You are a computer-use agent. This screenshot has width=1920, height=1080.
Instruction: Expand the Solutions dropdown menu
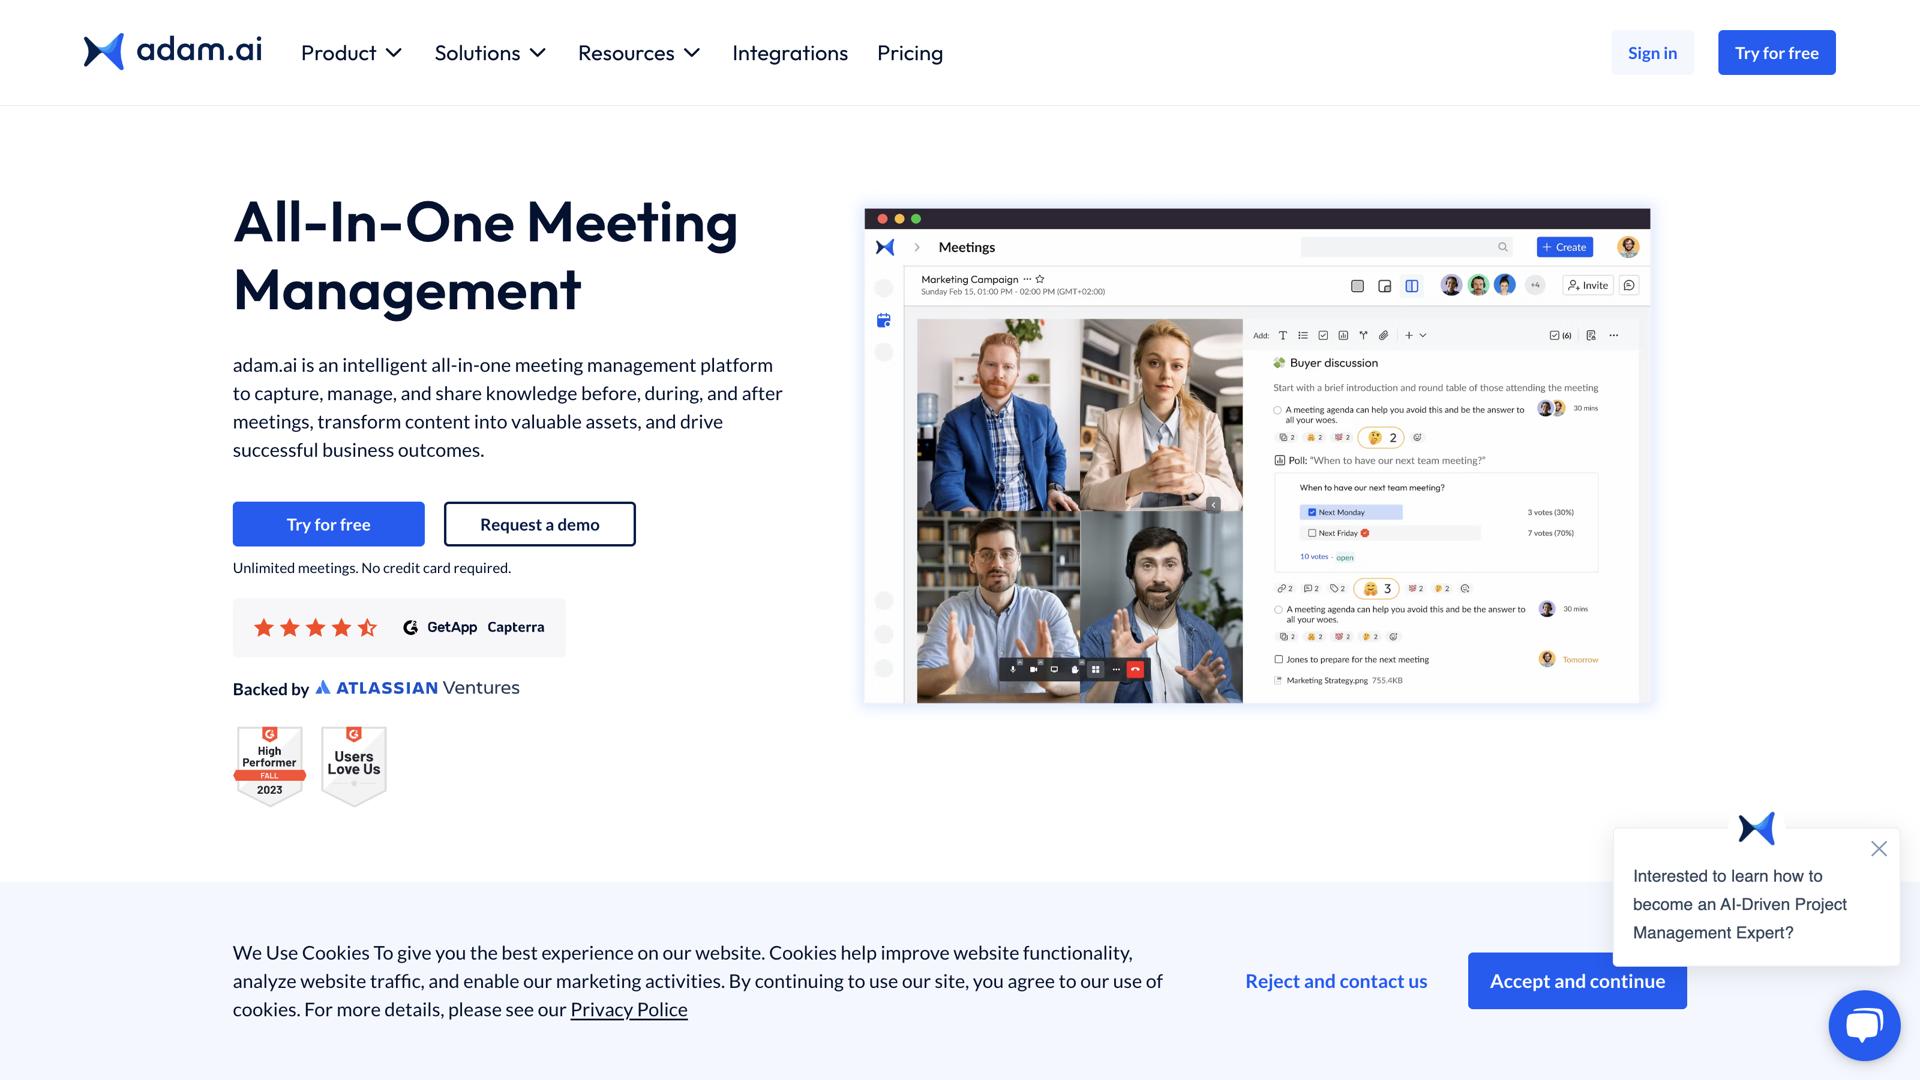(x=490, y=53)
